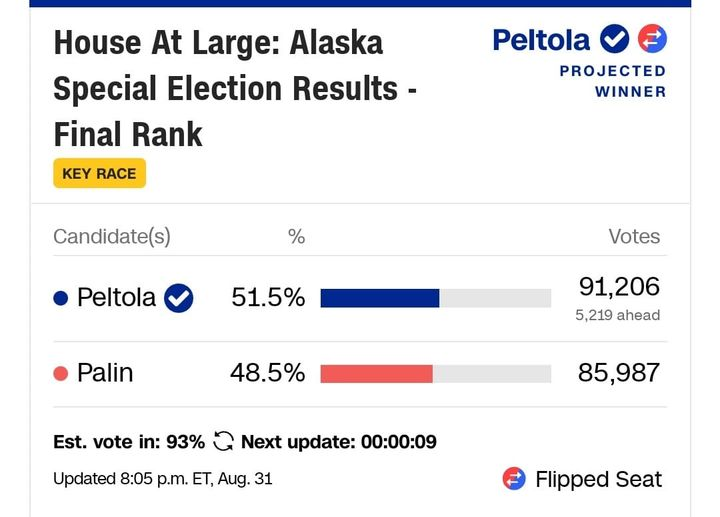Open the House At Large Alaska title
The height and width of the screenshot is (517, 720).
pos(235,89)
